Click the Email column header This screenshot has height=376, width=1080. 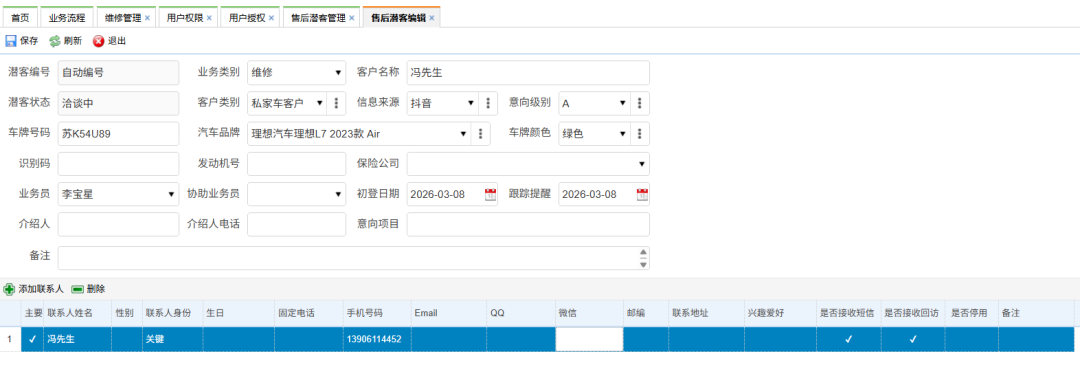(x=448, y=313)
